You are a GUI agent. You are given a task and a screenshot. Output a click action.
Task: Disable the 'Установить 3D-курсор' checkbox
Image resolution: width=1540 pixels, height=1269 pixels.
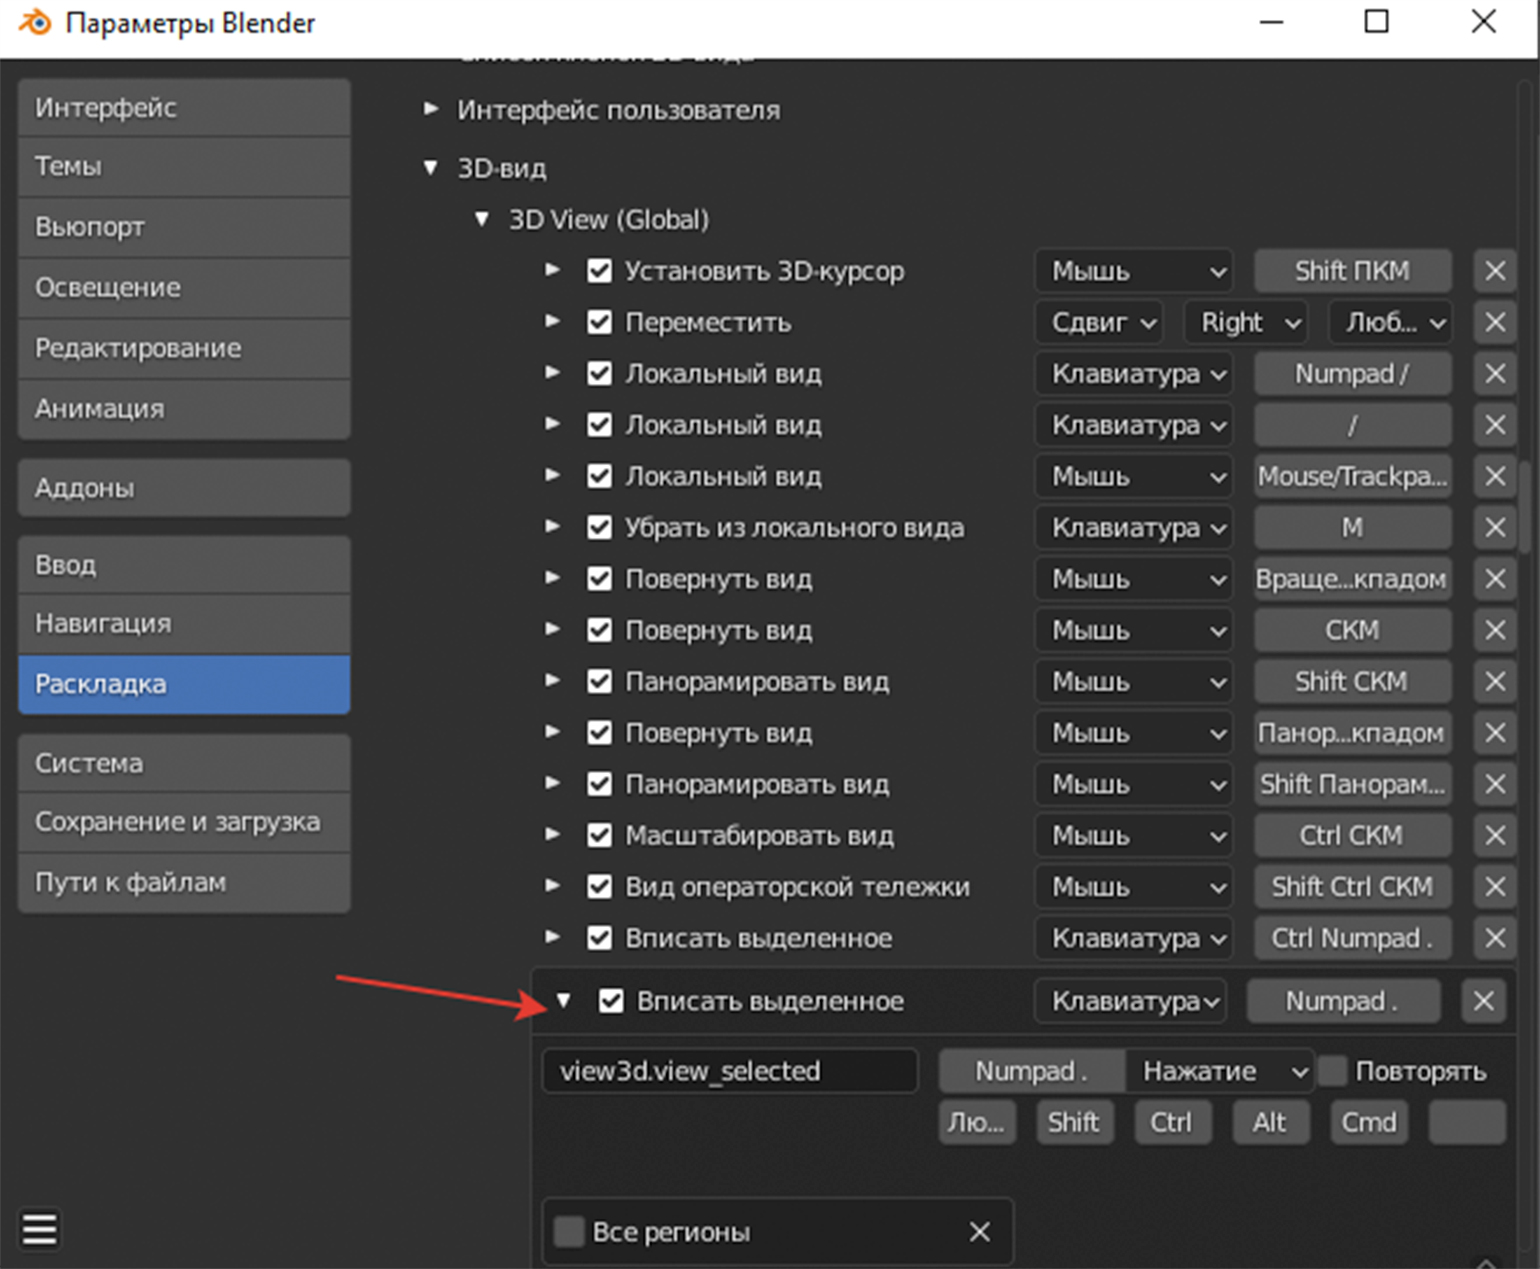pos(600,271)
